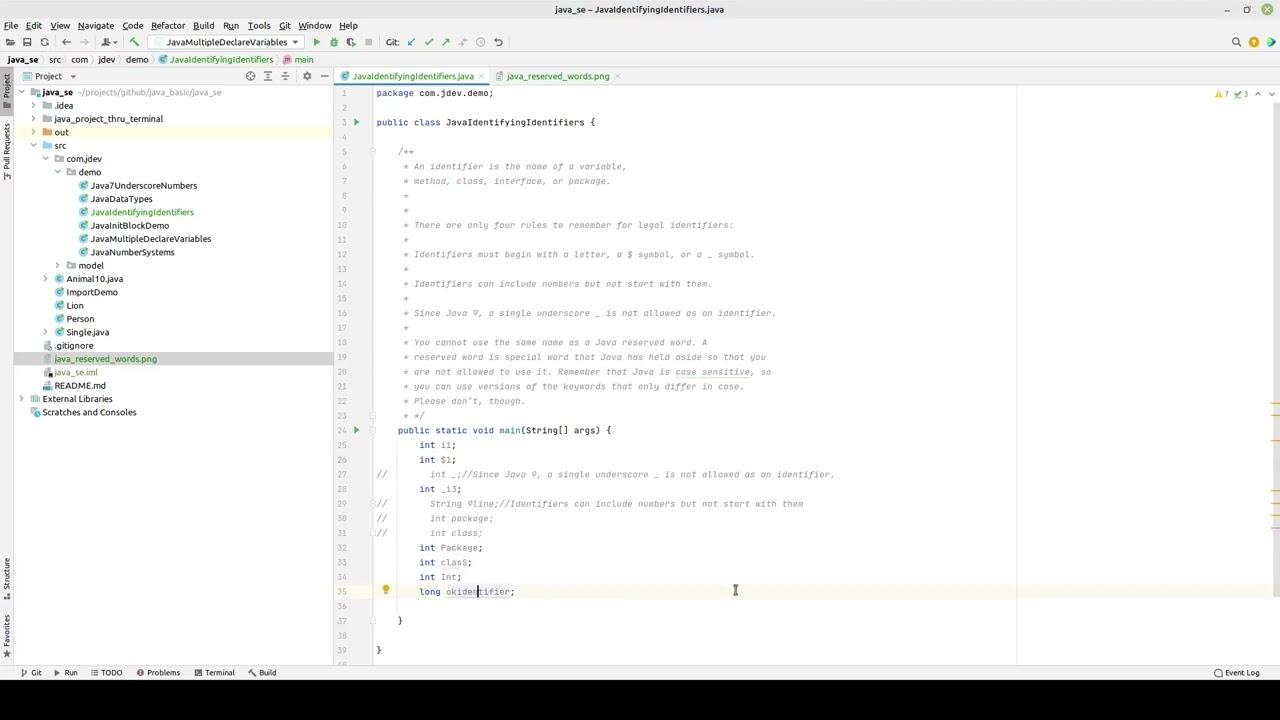Screen dimensions: 1280x720
Task: Click run gutter icon beside main method
Action: (356, 430)
